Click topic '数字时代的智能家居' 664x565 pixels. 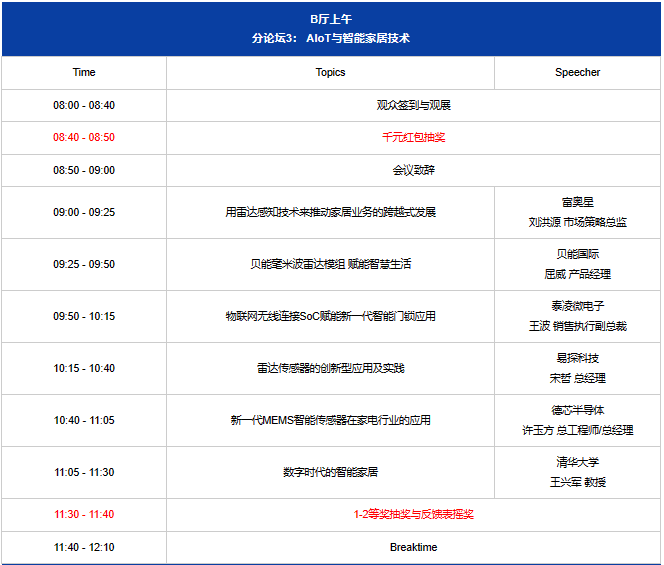pos(330,473)
